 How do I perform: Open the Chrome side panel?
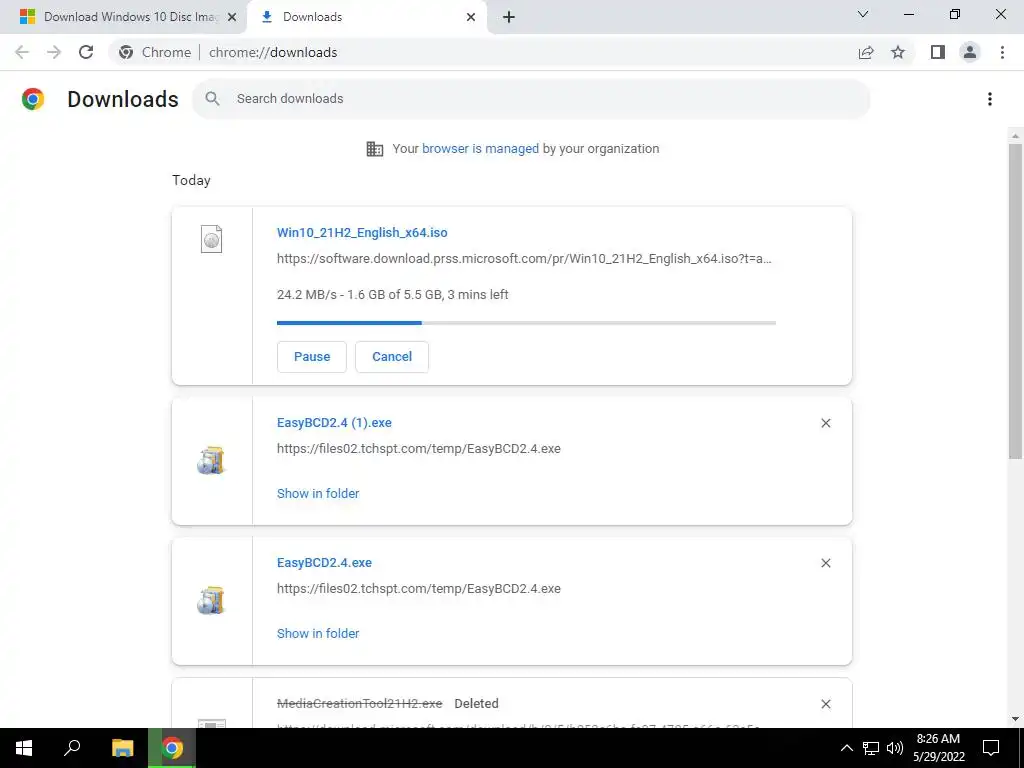click(x=938, y=52)
